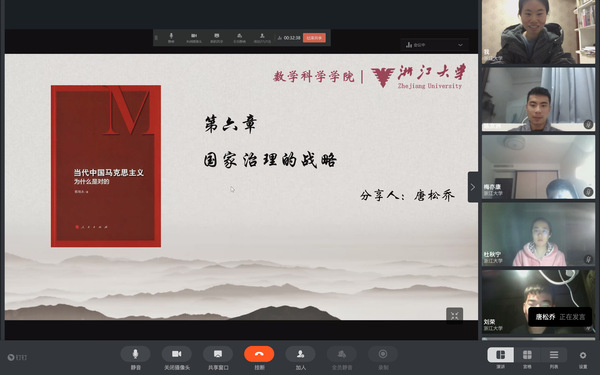Toggle microphone in the floating share toolbar
This screenshot has width=600, height=375.
click(171, 38)
